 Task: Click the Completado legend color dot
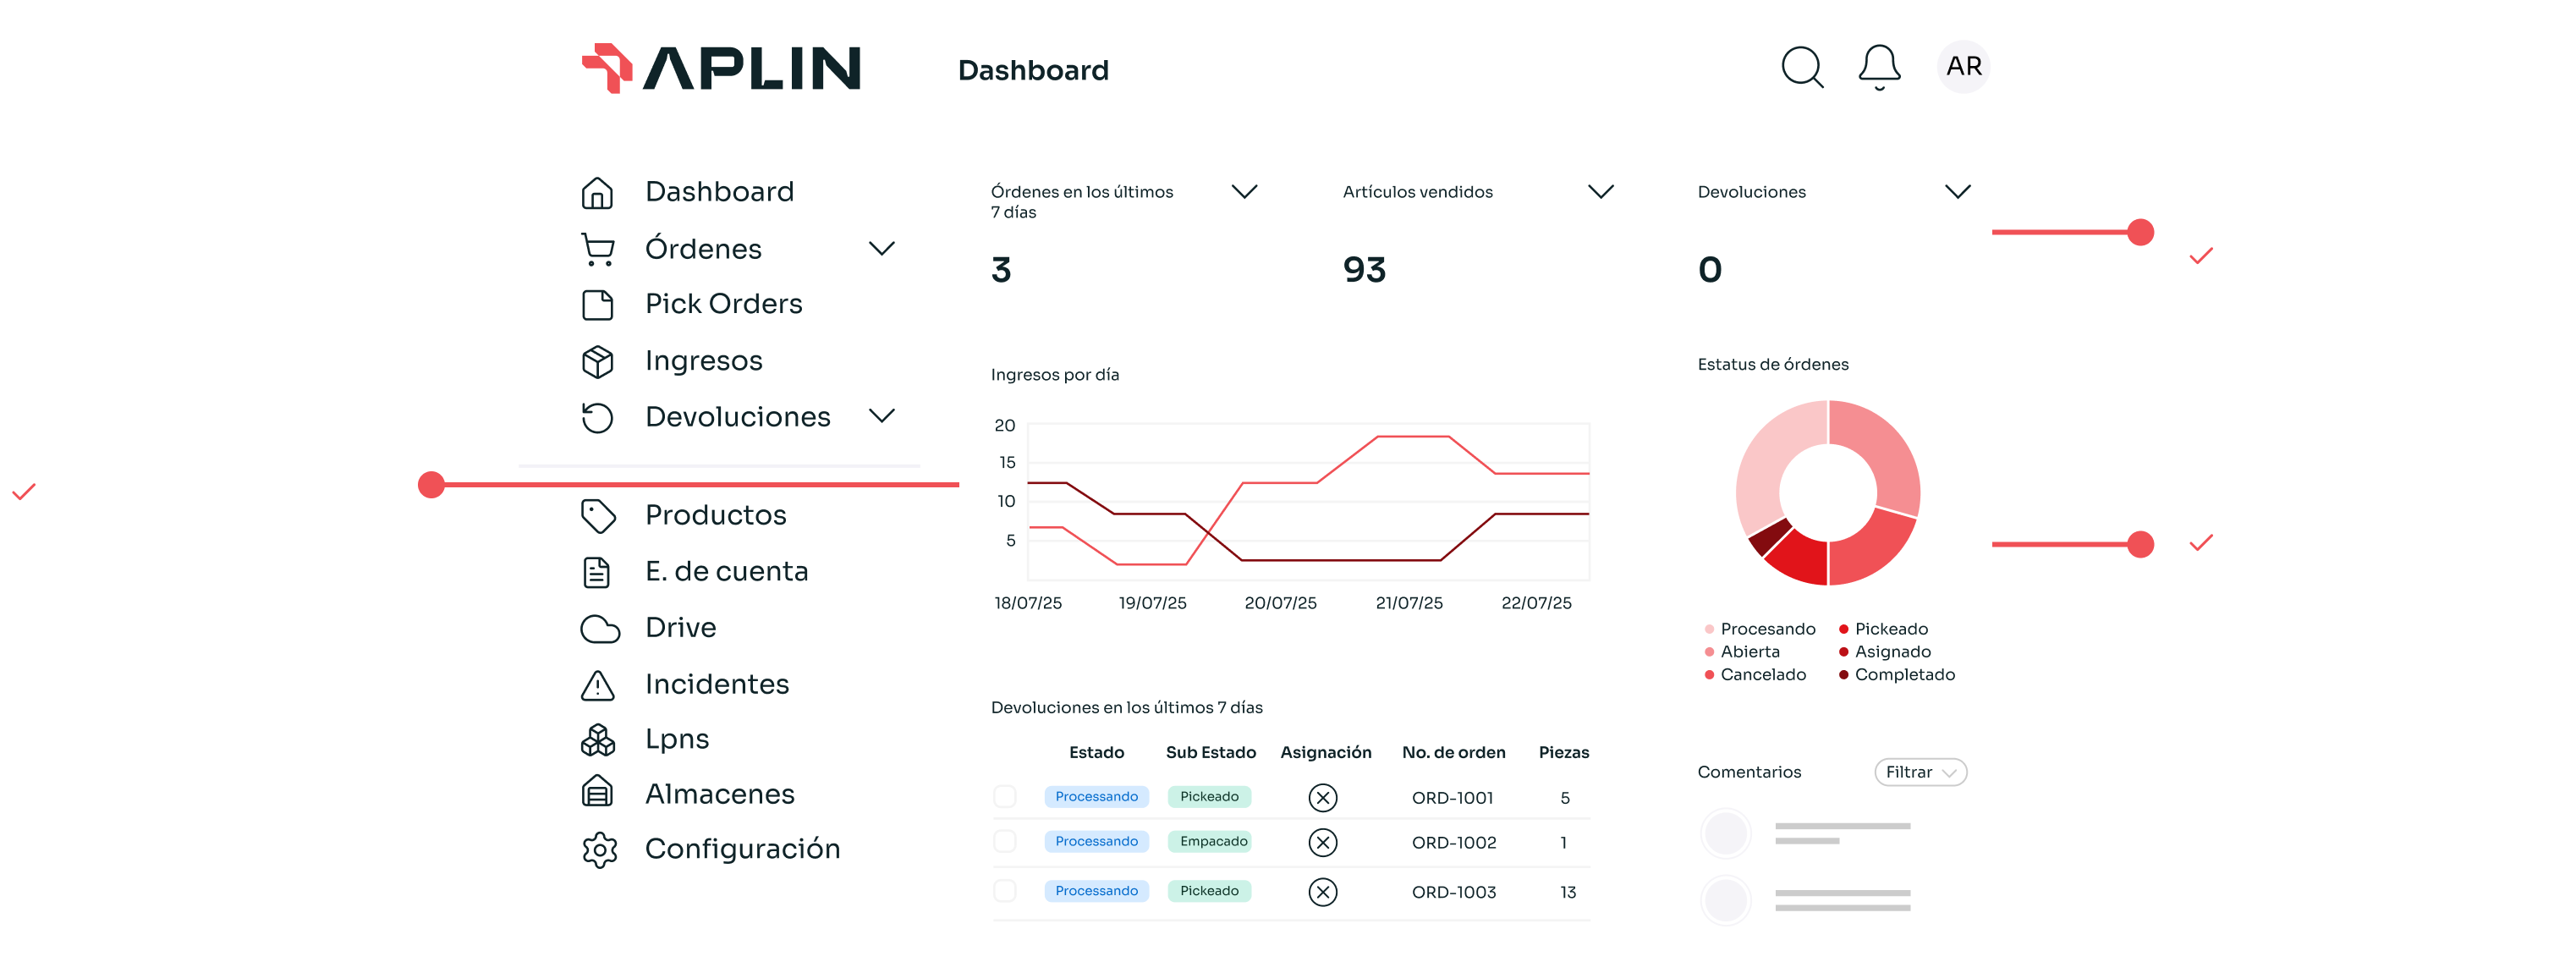tap(1843, 675)
